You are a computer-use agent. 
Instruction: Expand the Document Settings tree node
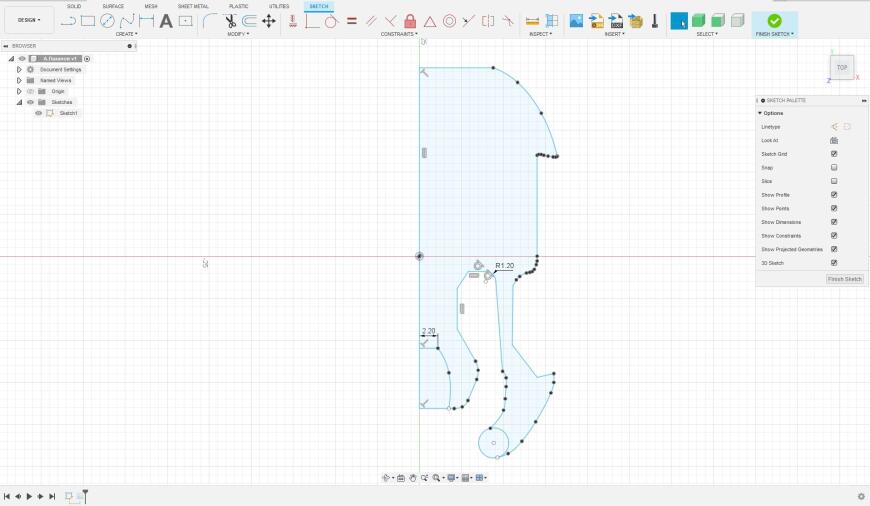19,69
